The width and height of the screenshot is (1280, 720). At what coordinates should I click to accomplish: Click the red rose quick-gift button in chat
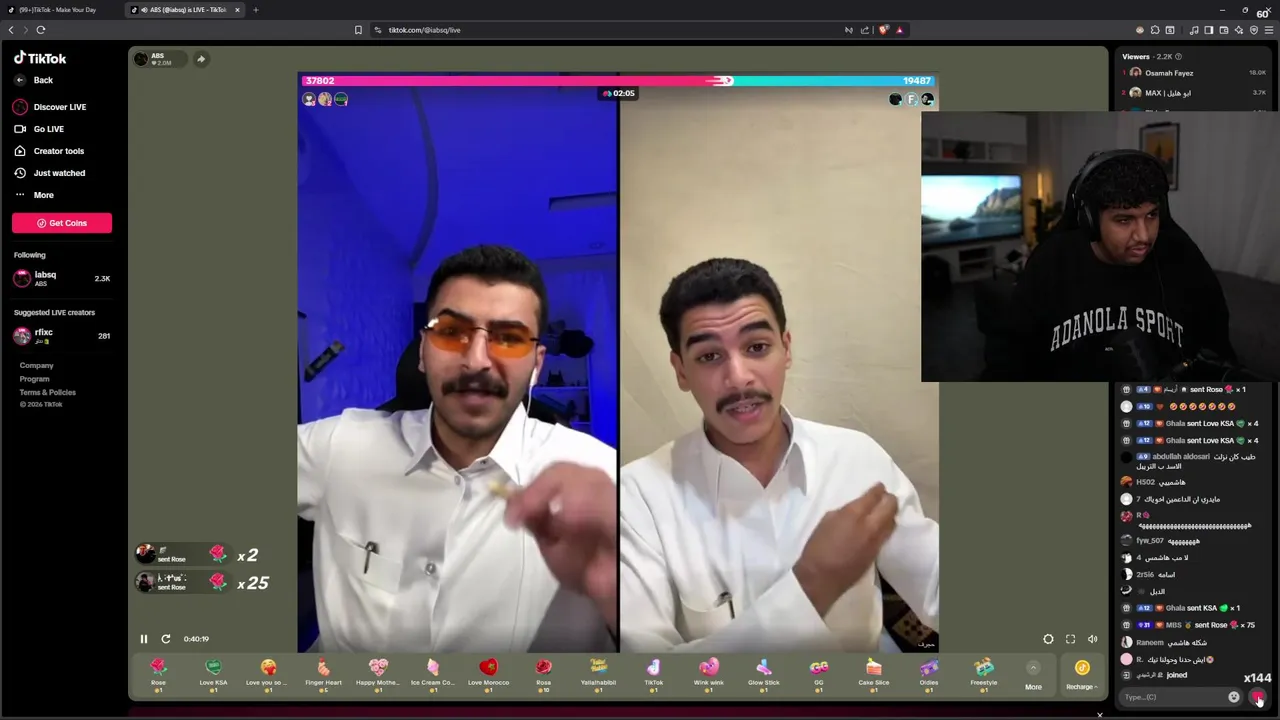(1257, 697)
